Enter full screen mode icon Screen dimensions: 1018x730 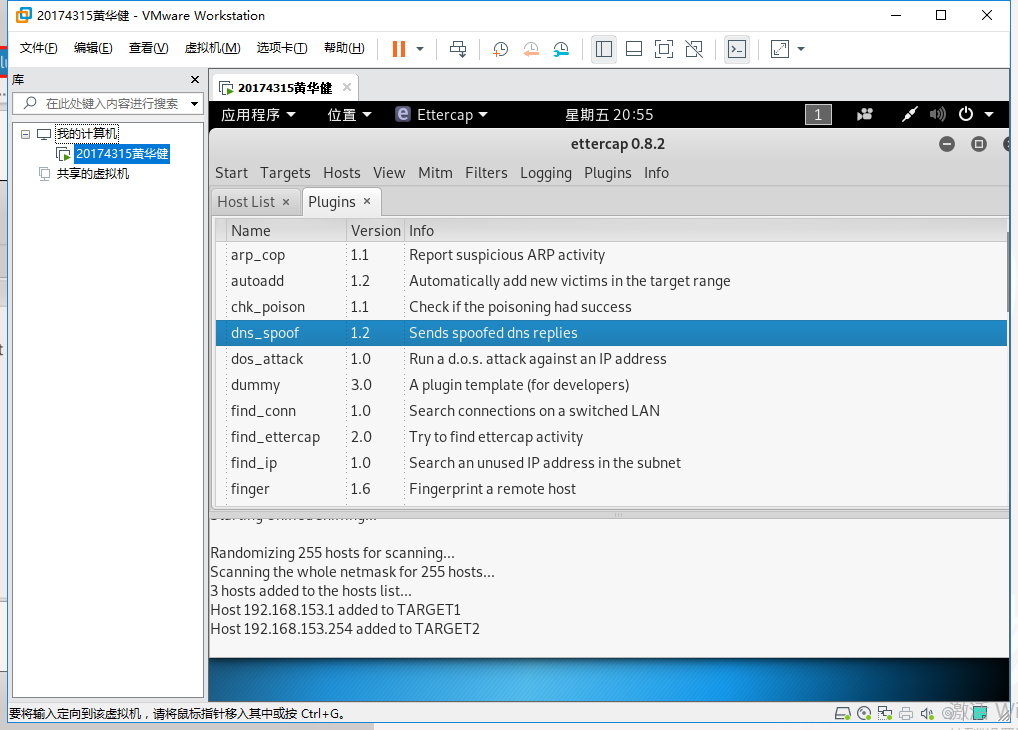pos(664,49)
